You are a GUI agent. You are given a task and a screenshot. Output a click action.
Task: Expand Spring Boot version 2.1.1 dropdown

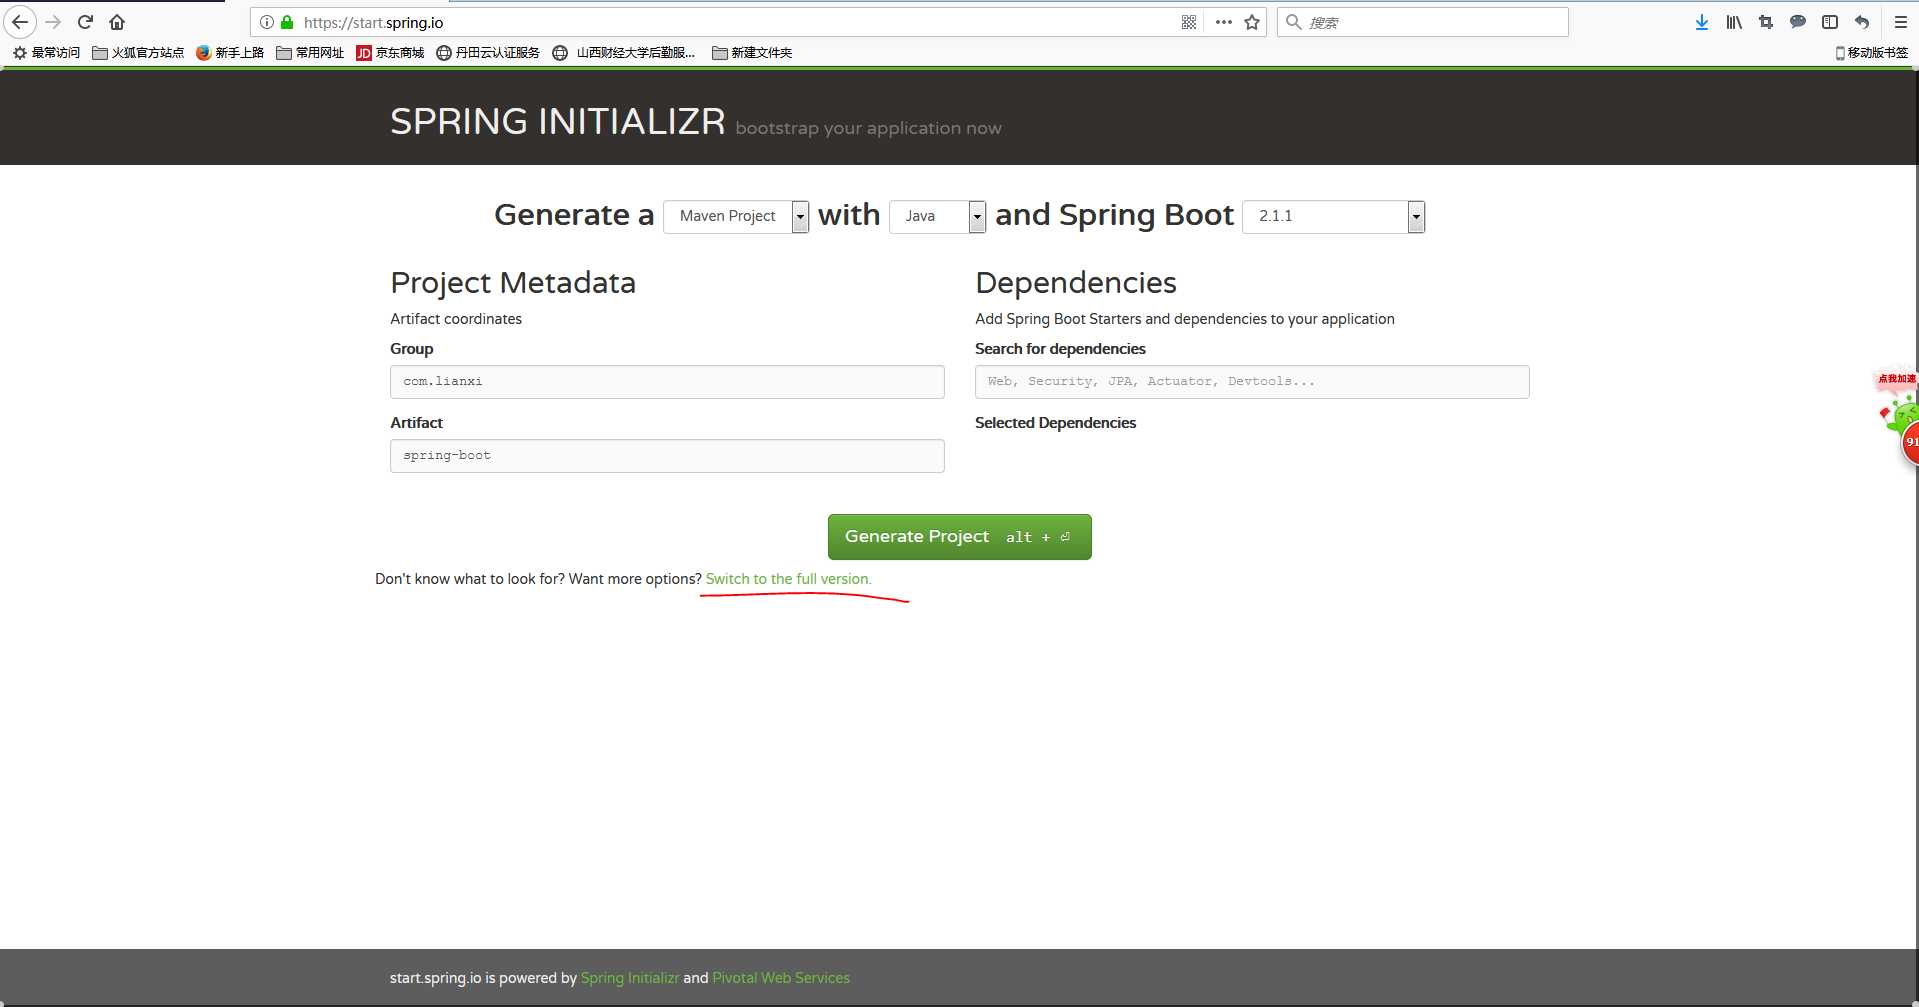(x=1333, y=217)
